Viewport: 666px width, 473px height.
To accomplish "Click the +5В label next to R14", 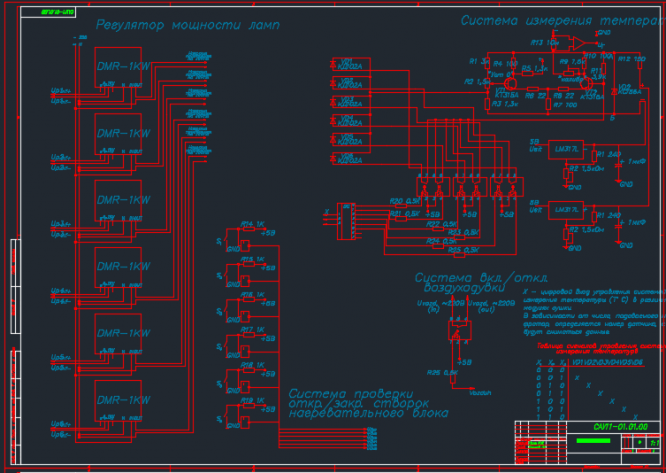I will pyautogui.click(x=268, y=233).
